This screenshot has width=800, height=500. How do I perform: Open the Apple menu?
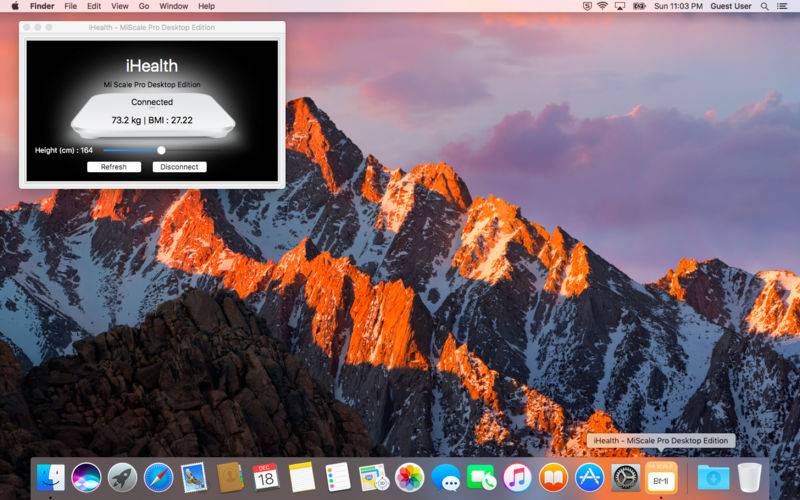coord(15,6)
